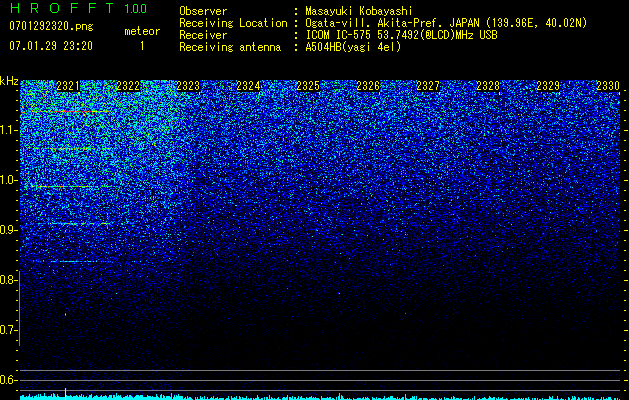Click the 2330 time marker
The width and height of the screenshot is (629, 400).
(x=608, y=86)
